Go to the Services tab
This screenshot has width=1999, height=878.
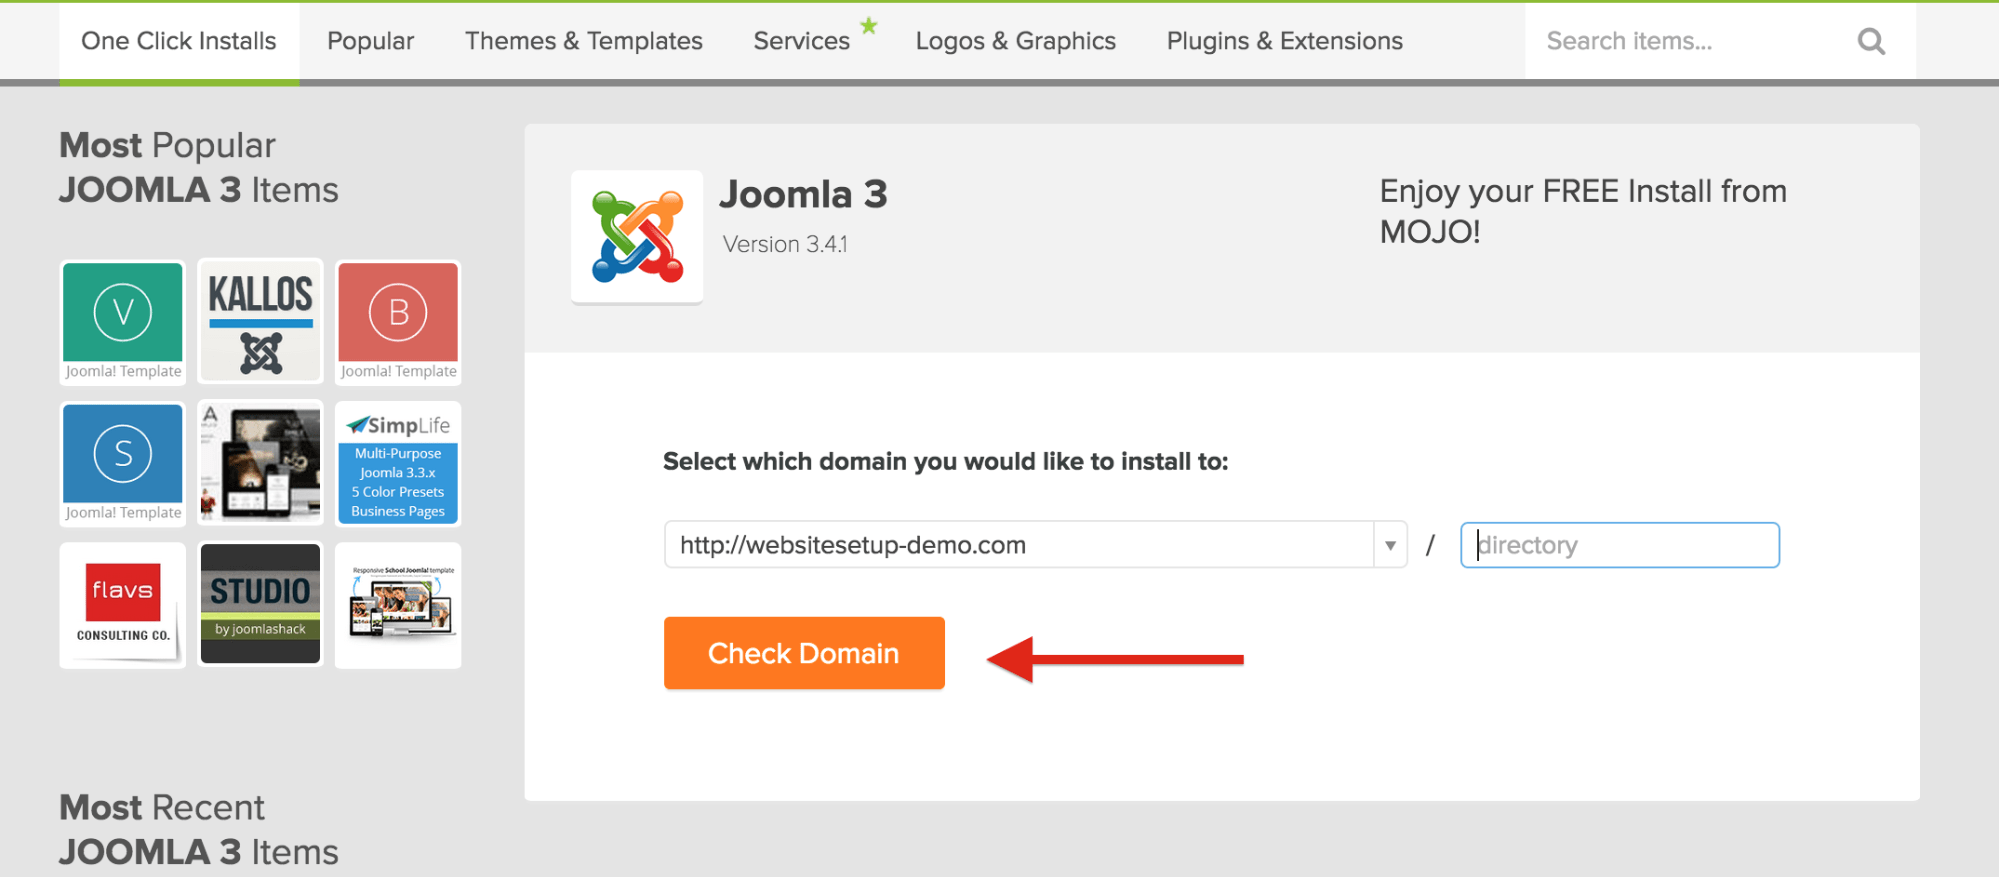pos(802,41)
